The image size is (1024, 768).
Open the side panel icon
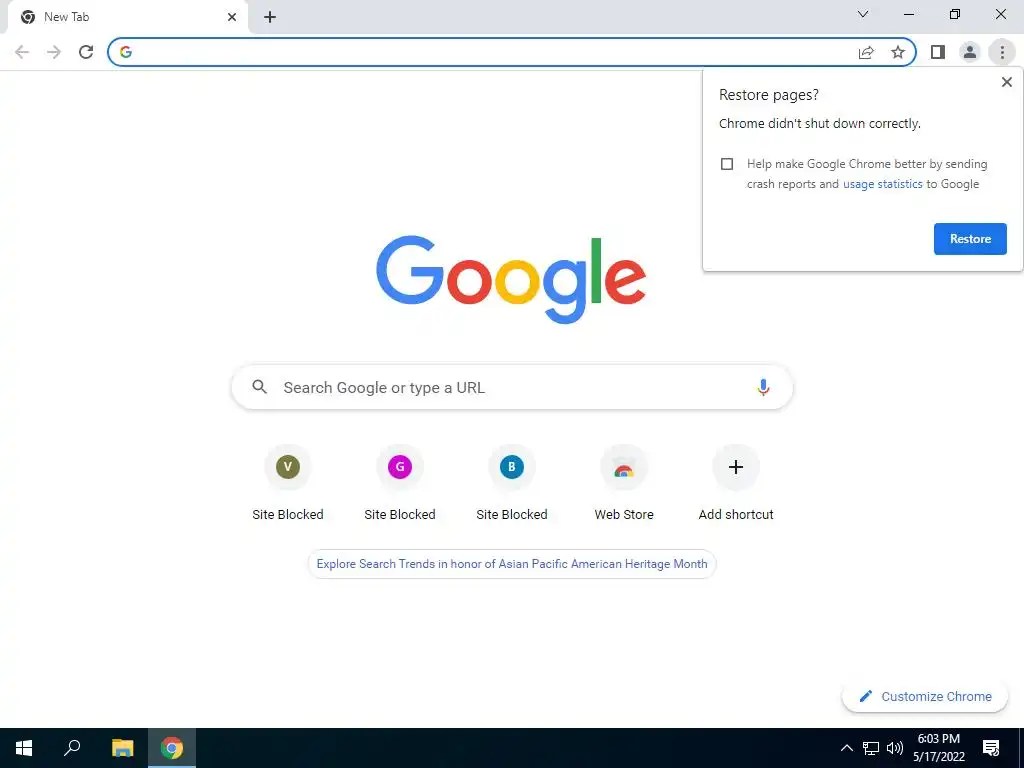tap(938, 52)
